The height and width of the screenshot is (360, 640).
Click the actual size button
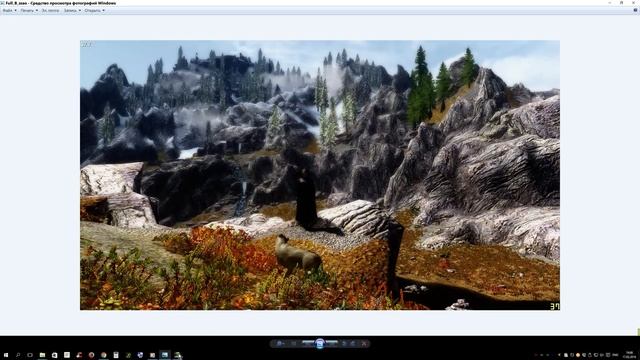(294, 344)
